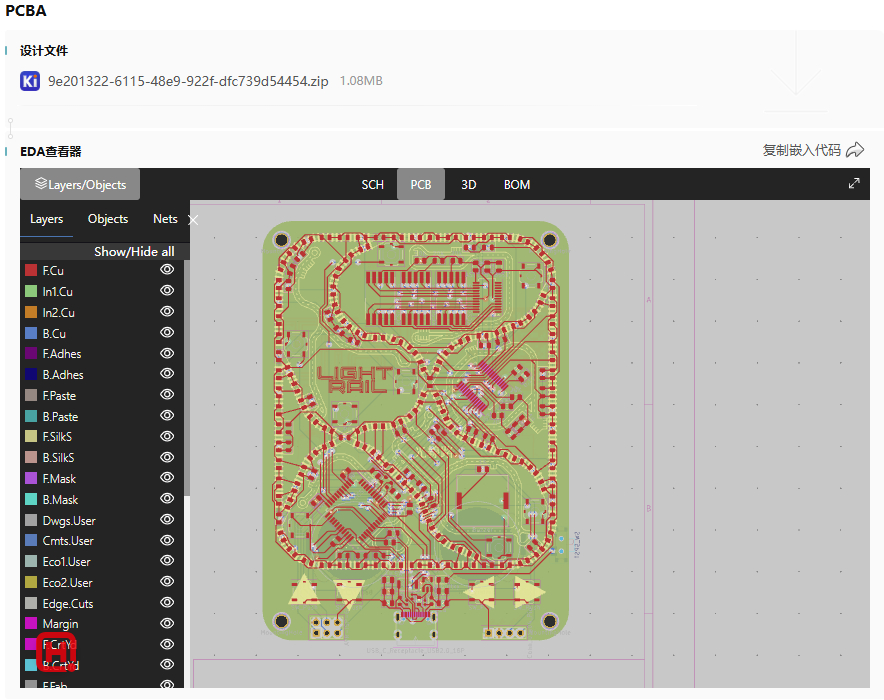Click the share embed code arrow icon

855,150
